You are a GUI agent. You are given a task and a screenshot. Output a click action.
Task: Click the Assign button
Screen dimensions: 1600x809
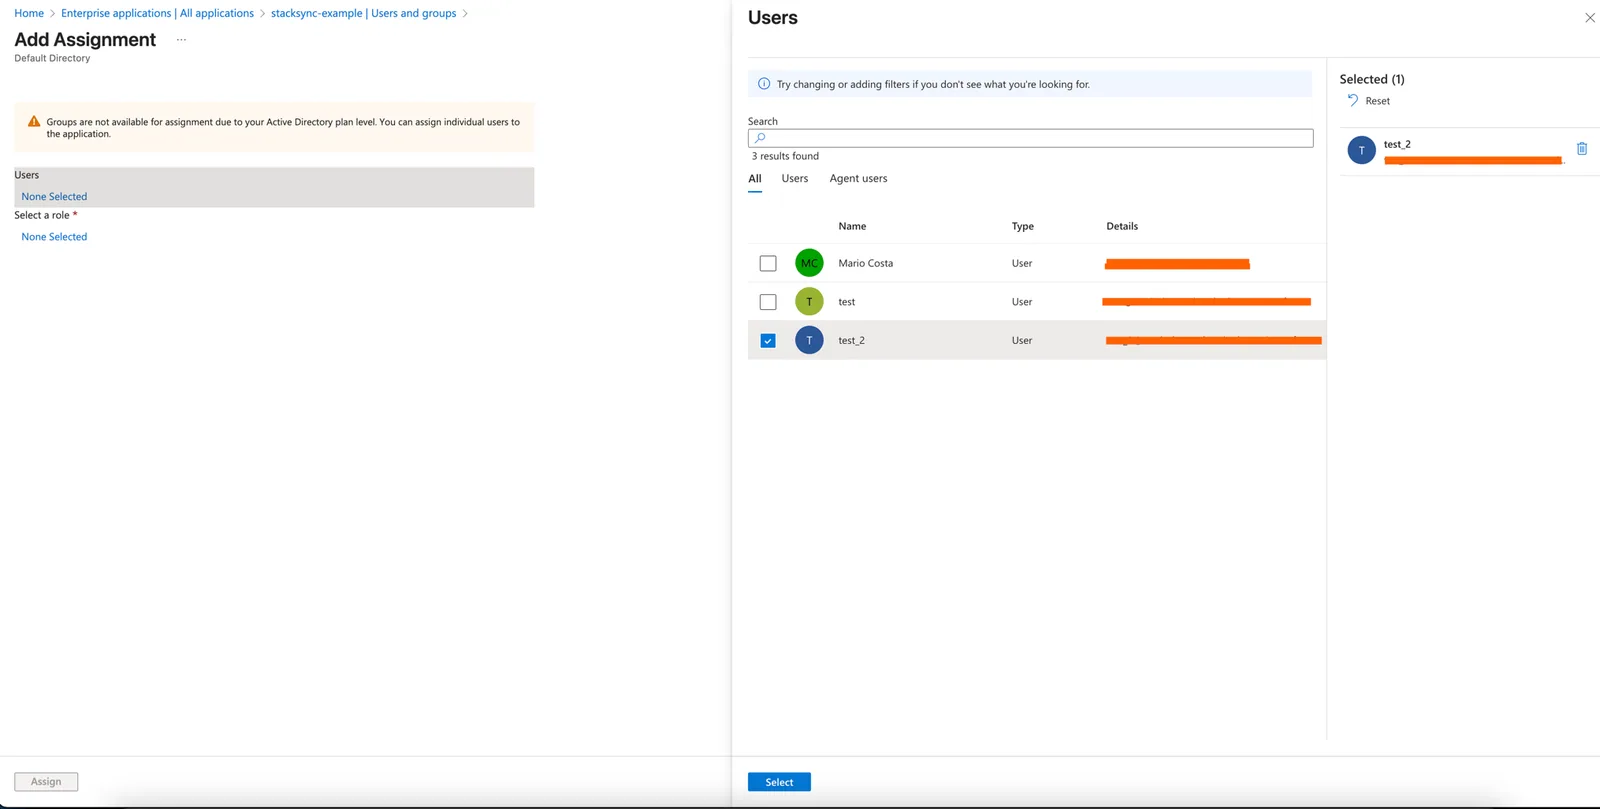click(x=46, y=782)
